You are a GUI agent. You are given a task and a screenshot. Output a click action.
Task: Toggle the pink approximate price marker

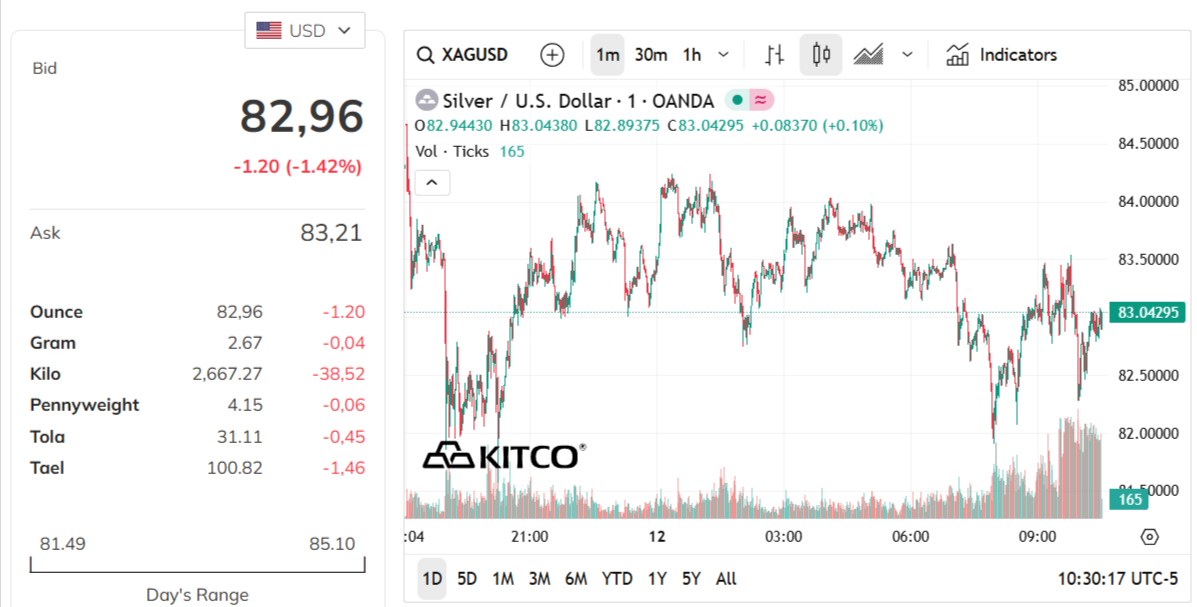pyautogui.click(x=761, y=100)
